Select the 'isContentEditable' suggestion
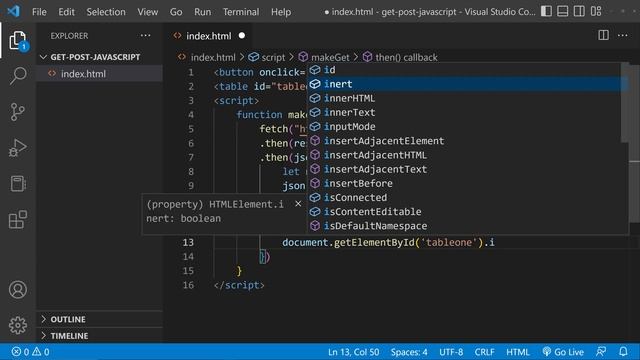 [464, 212]
